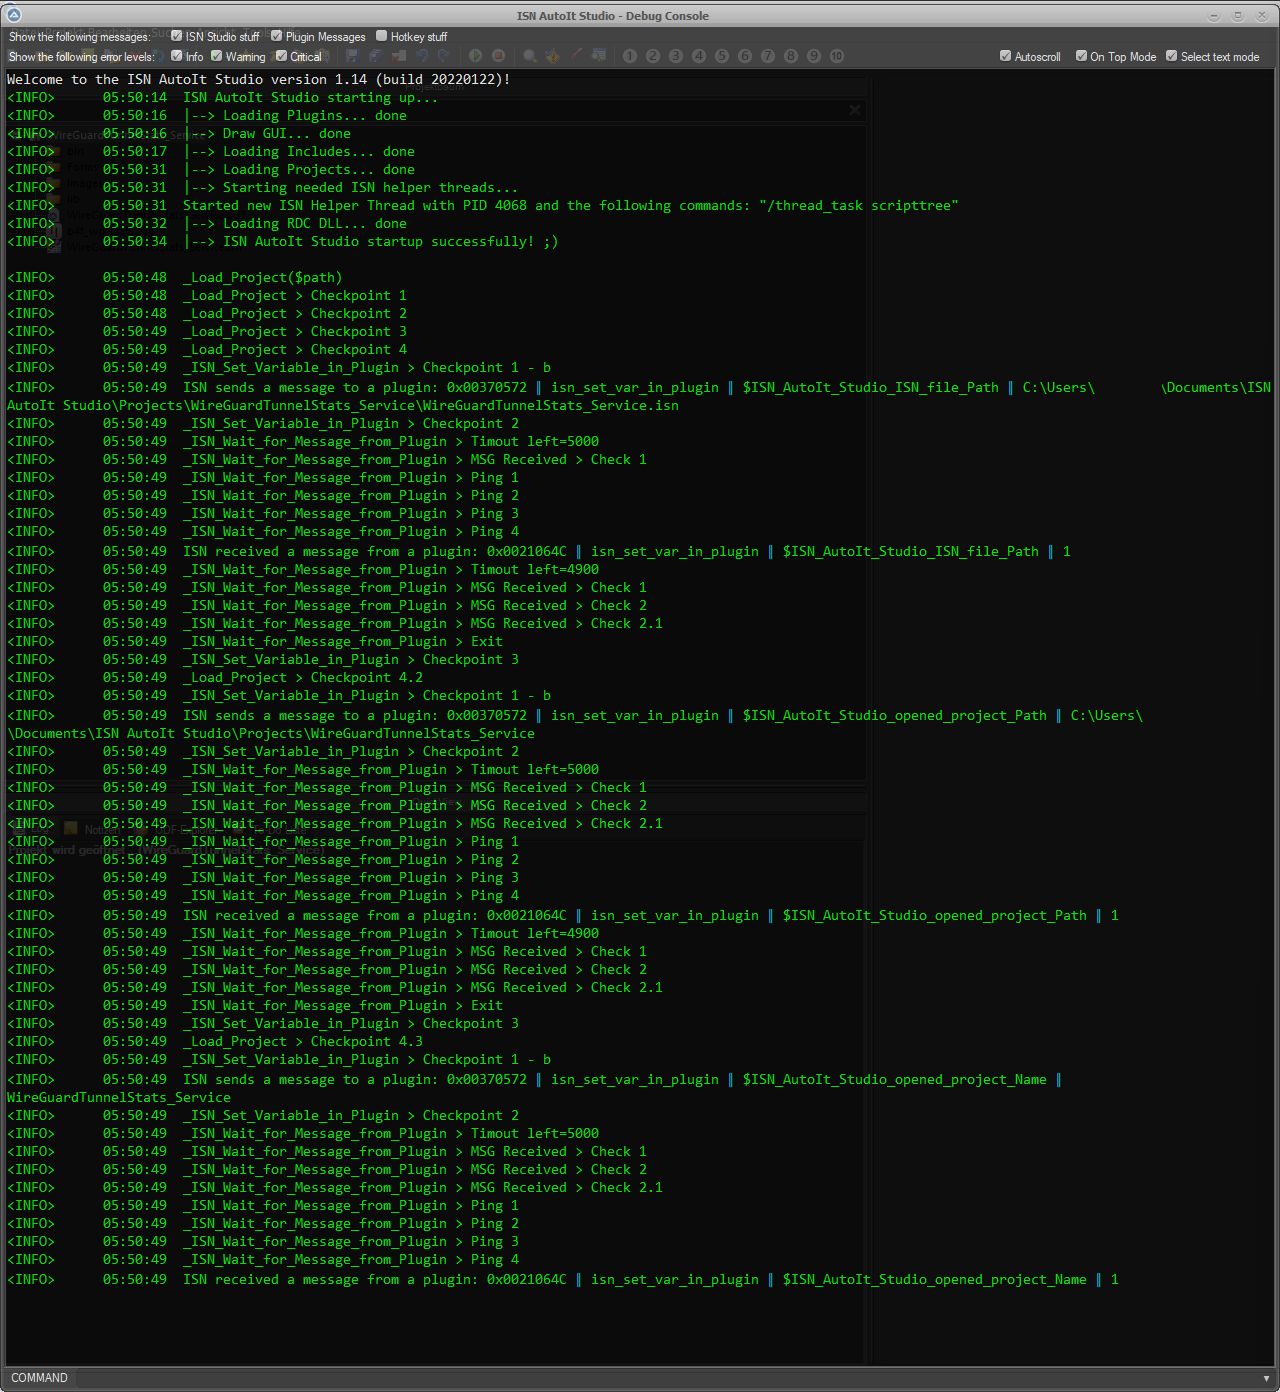Click the '05:50:14' timestamp
1280x1392 pixels.
[135, 97]
